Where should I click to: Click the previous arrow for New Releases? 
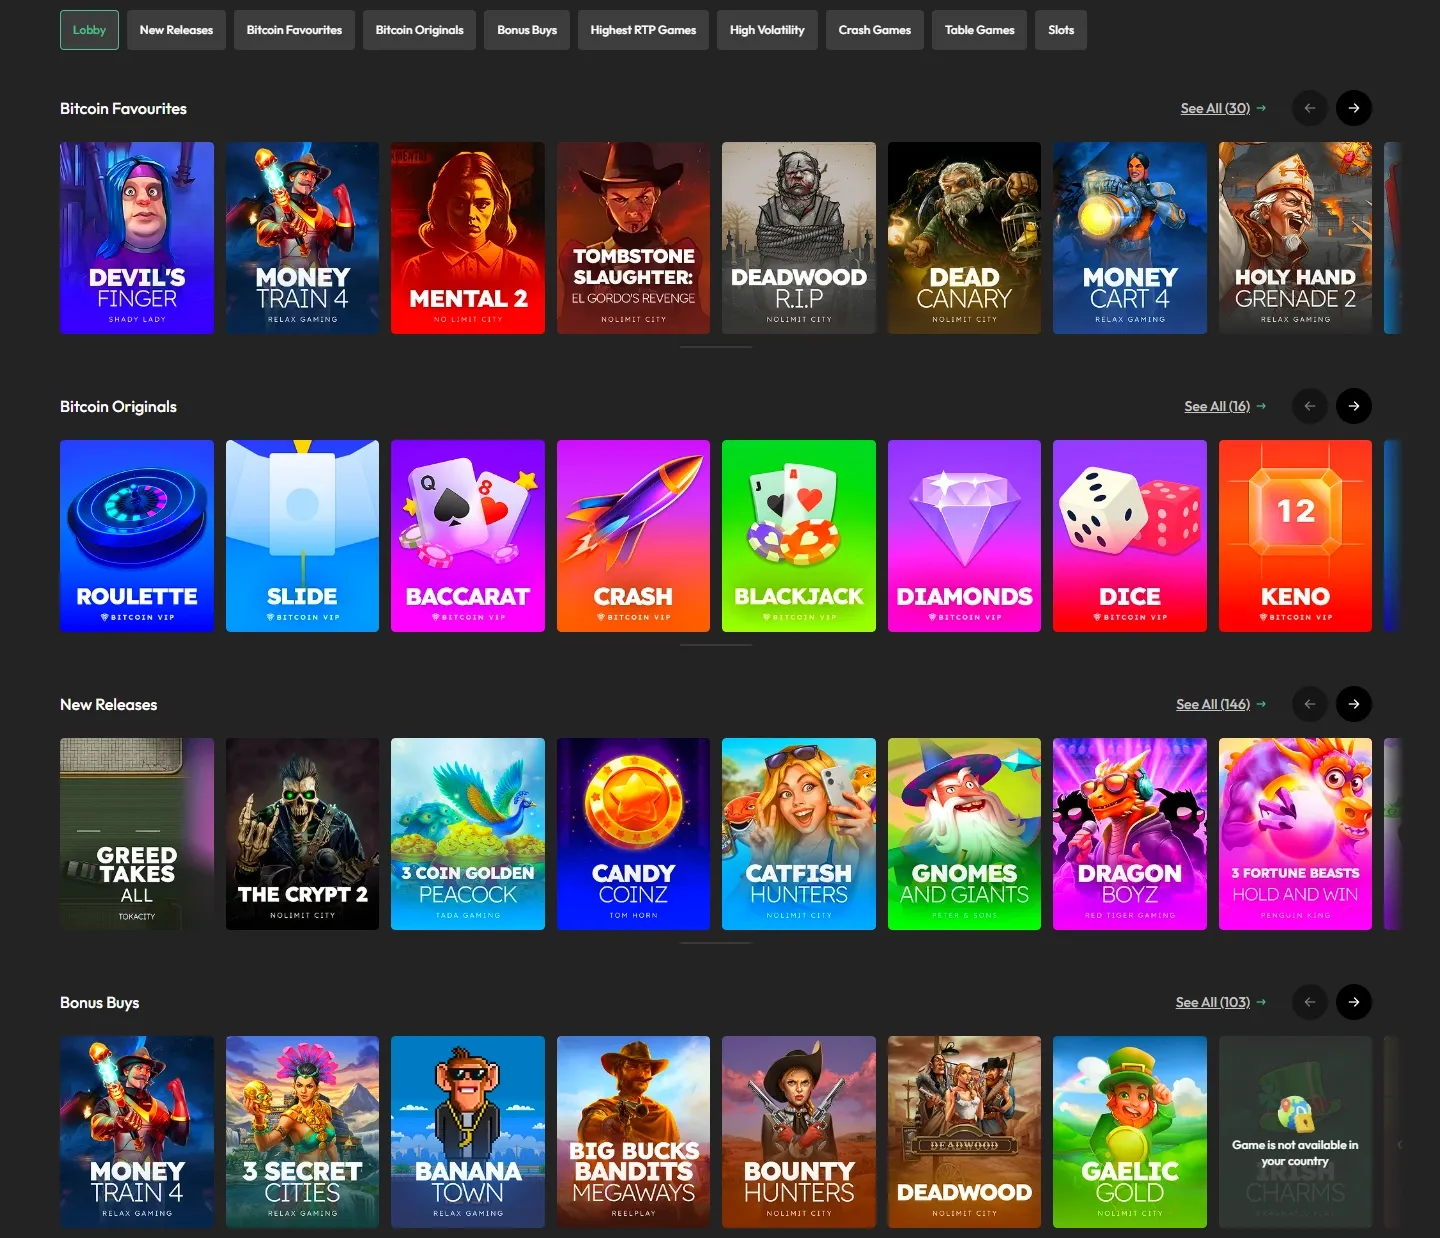(x=1310, y=704)
